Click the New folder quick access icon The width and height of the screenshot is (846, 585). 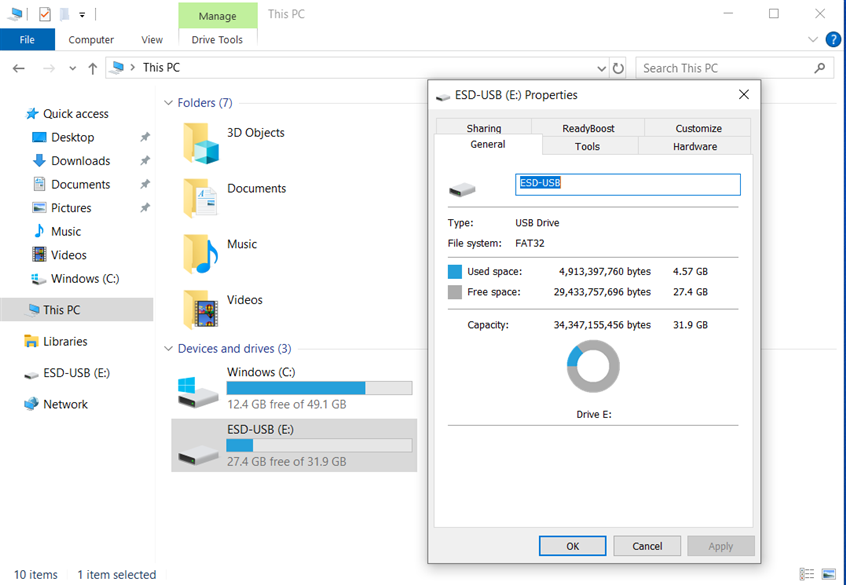coord(64,14)
